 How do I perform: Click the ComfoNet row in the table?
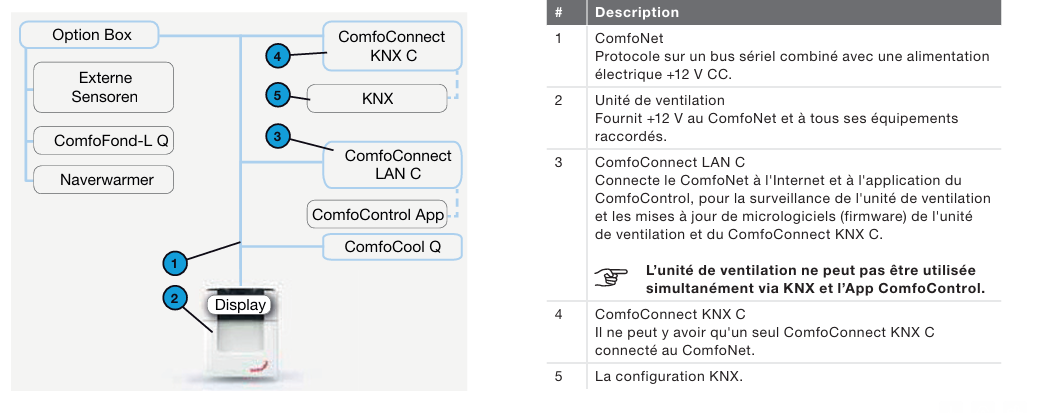coord(790,56)
